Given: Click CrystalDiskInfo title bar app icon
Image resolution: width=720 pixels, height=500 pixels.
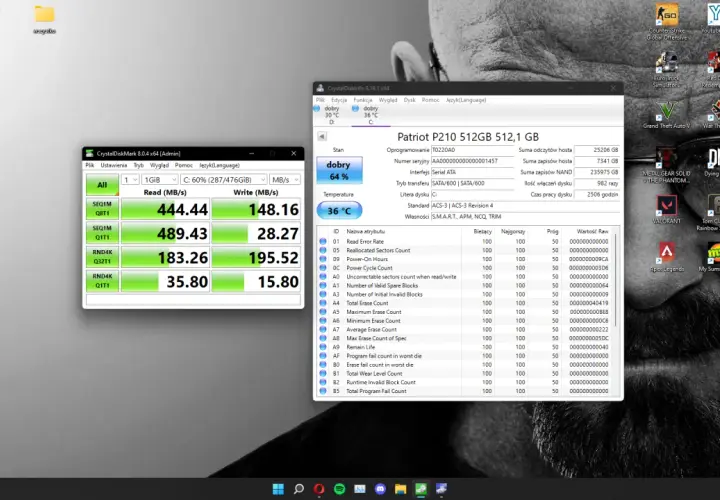Looking at the screenshot, I should [x=320, y=88].
